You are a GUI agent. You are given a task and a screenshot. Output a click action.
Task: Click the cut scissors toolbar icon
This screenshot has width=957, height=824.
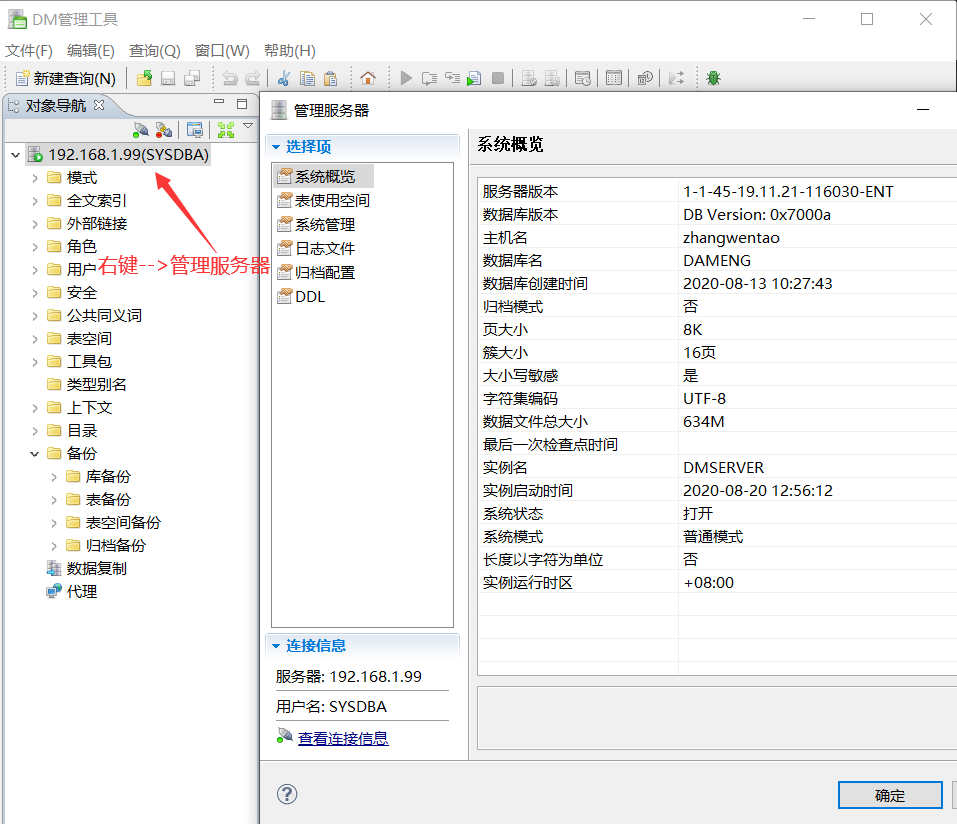pyautogui.click(x=284, y=78)
